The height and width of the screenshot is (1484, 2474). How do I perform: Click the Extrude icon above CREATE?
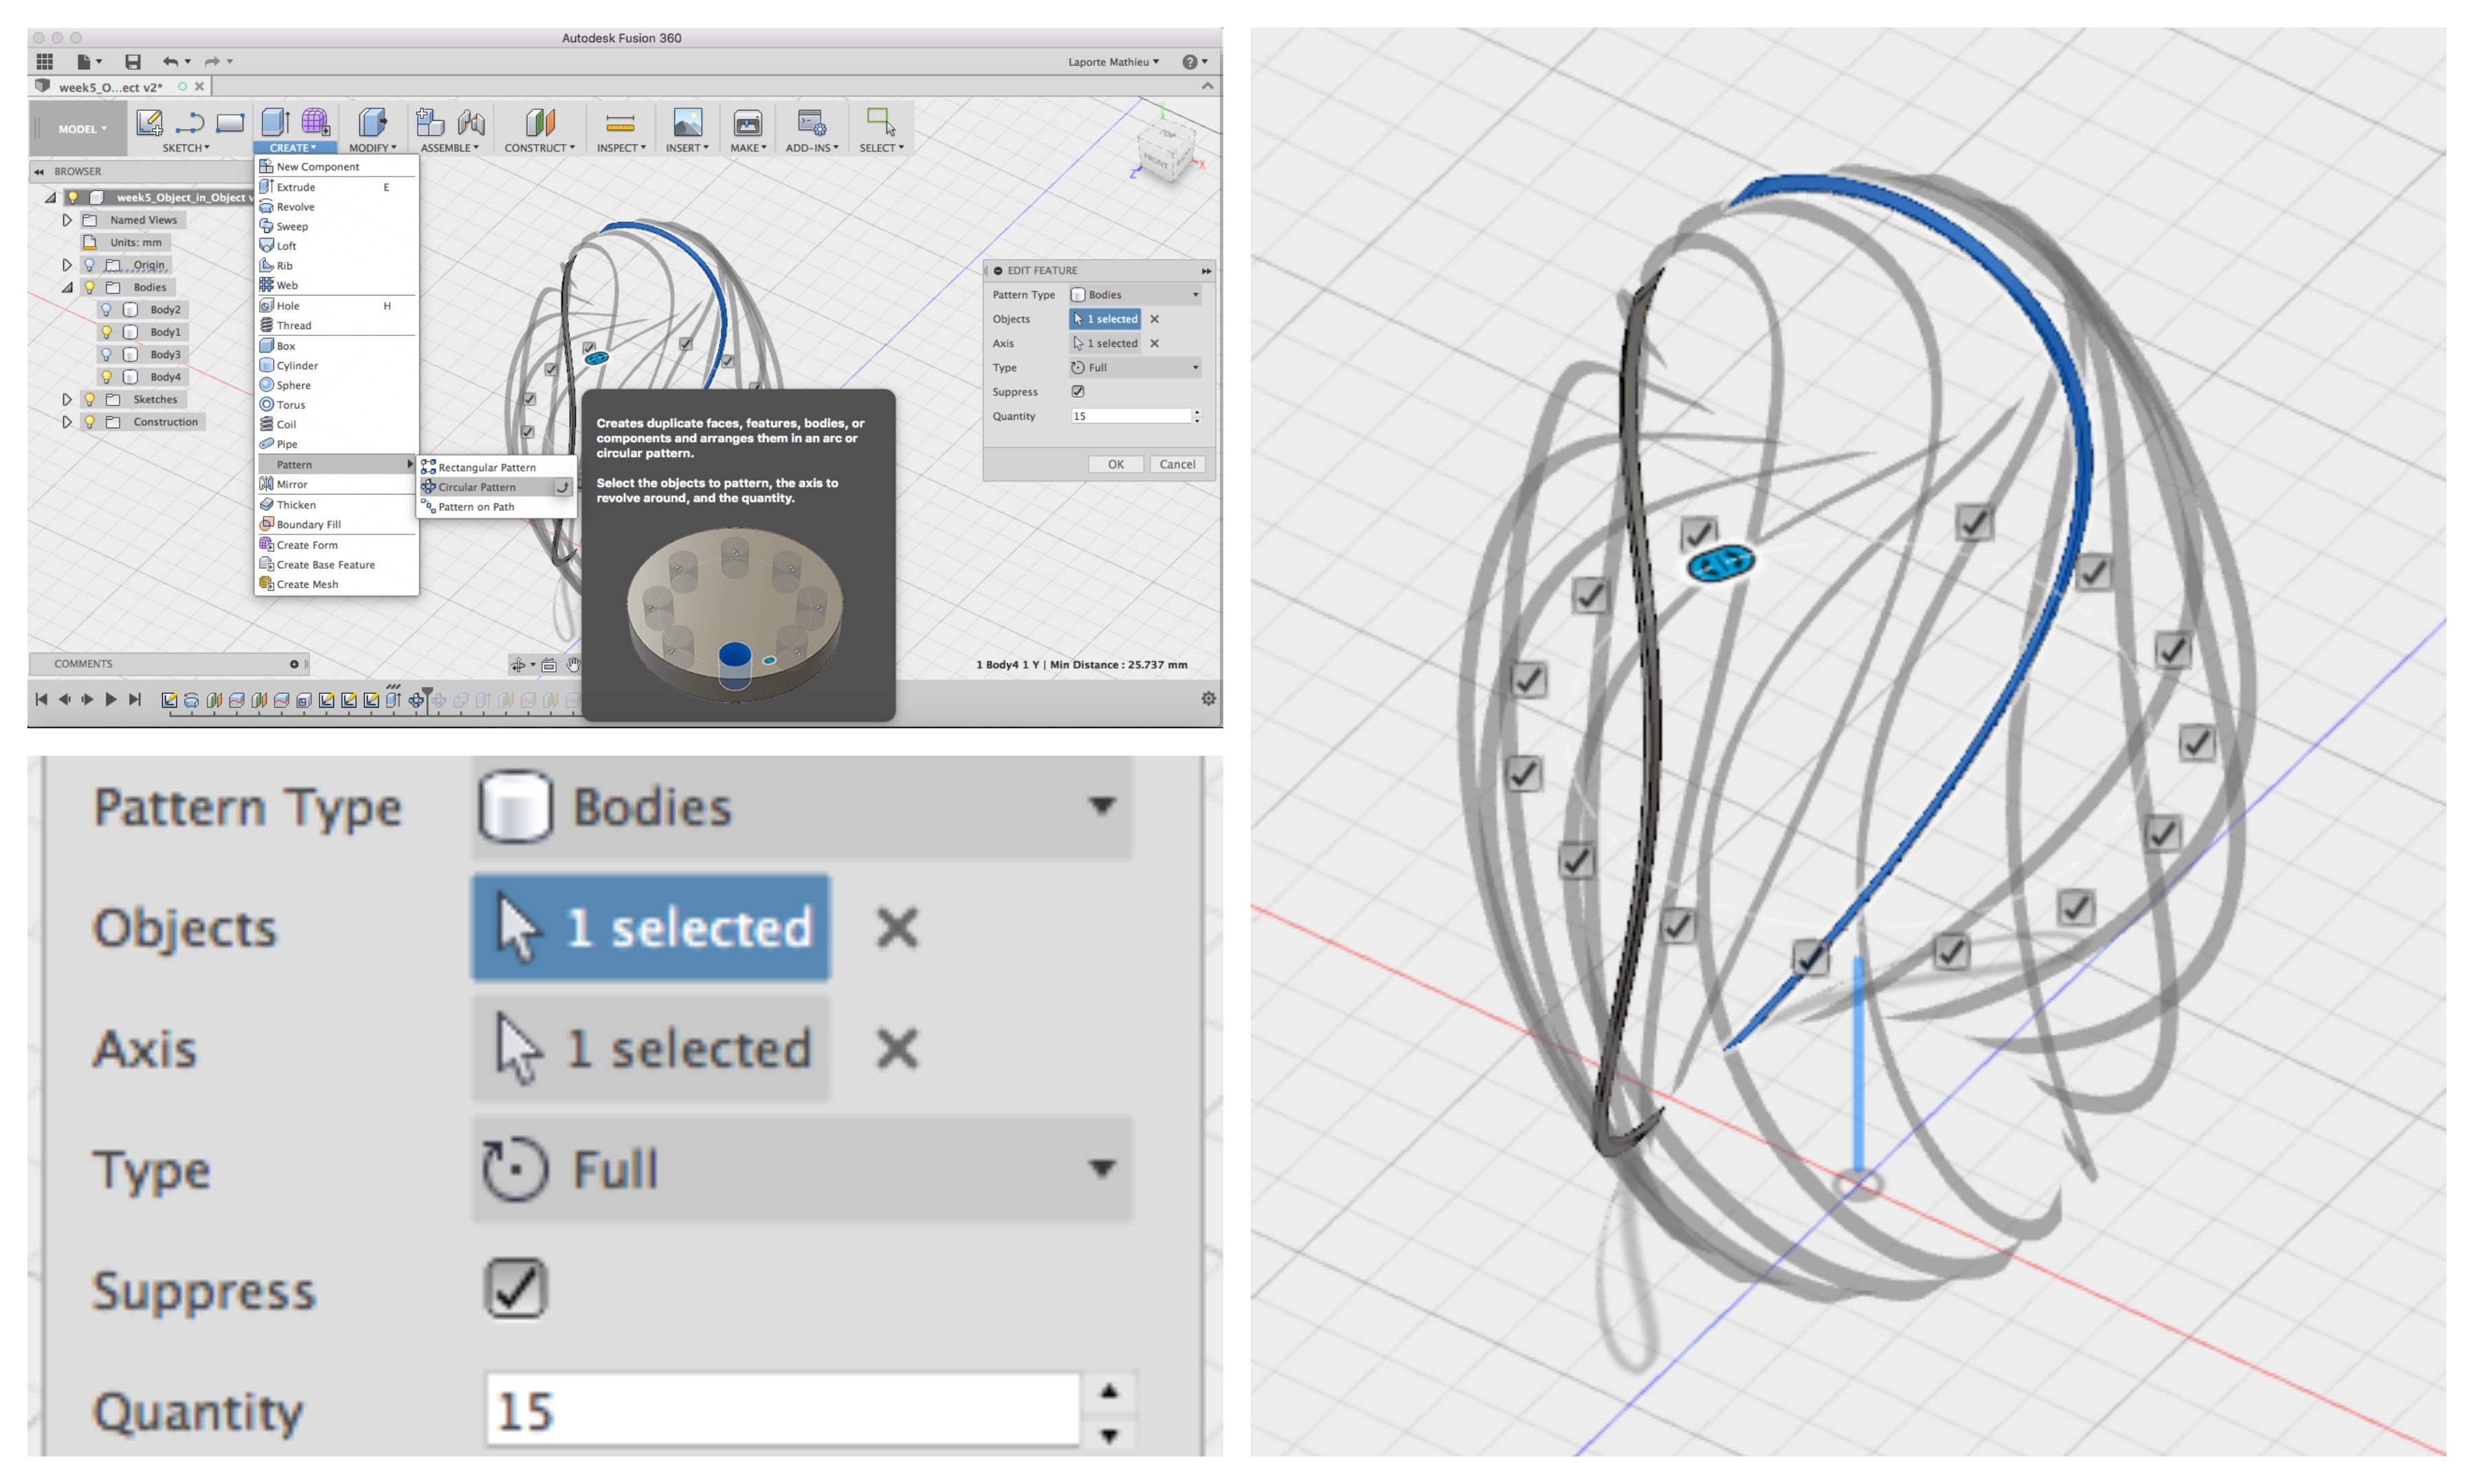tap(275, 122)
